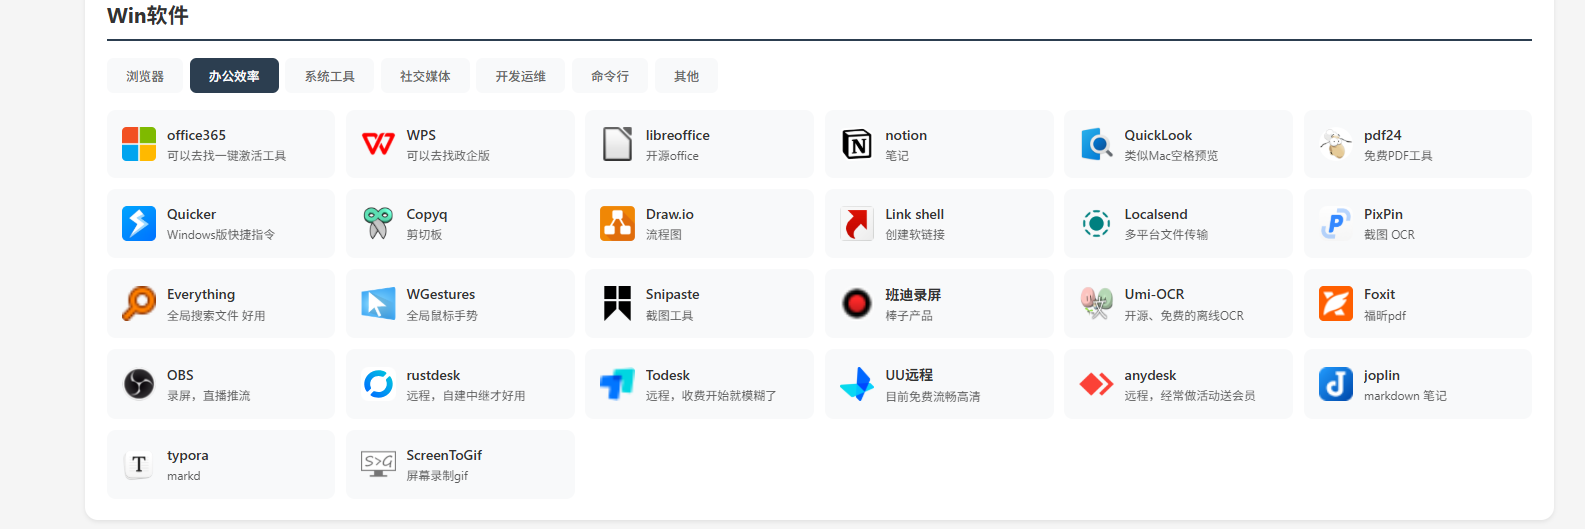1585x529 pixels.
Task: Click the Localsend title link
Action: click(x=1155, y=214)
